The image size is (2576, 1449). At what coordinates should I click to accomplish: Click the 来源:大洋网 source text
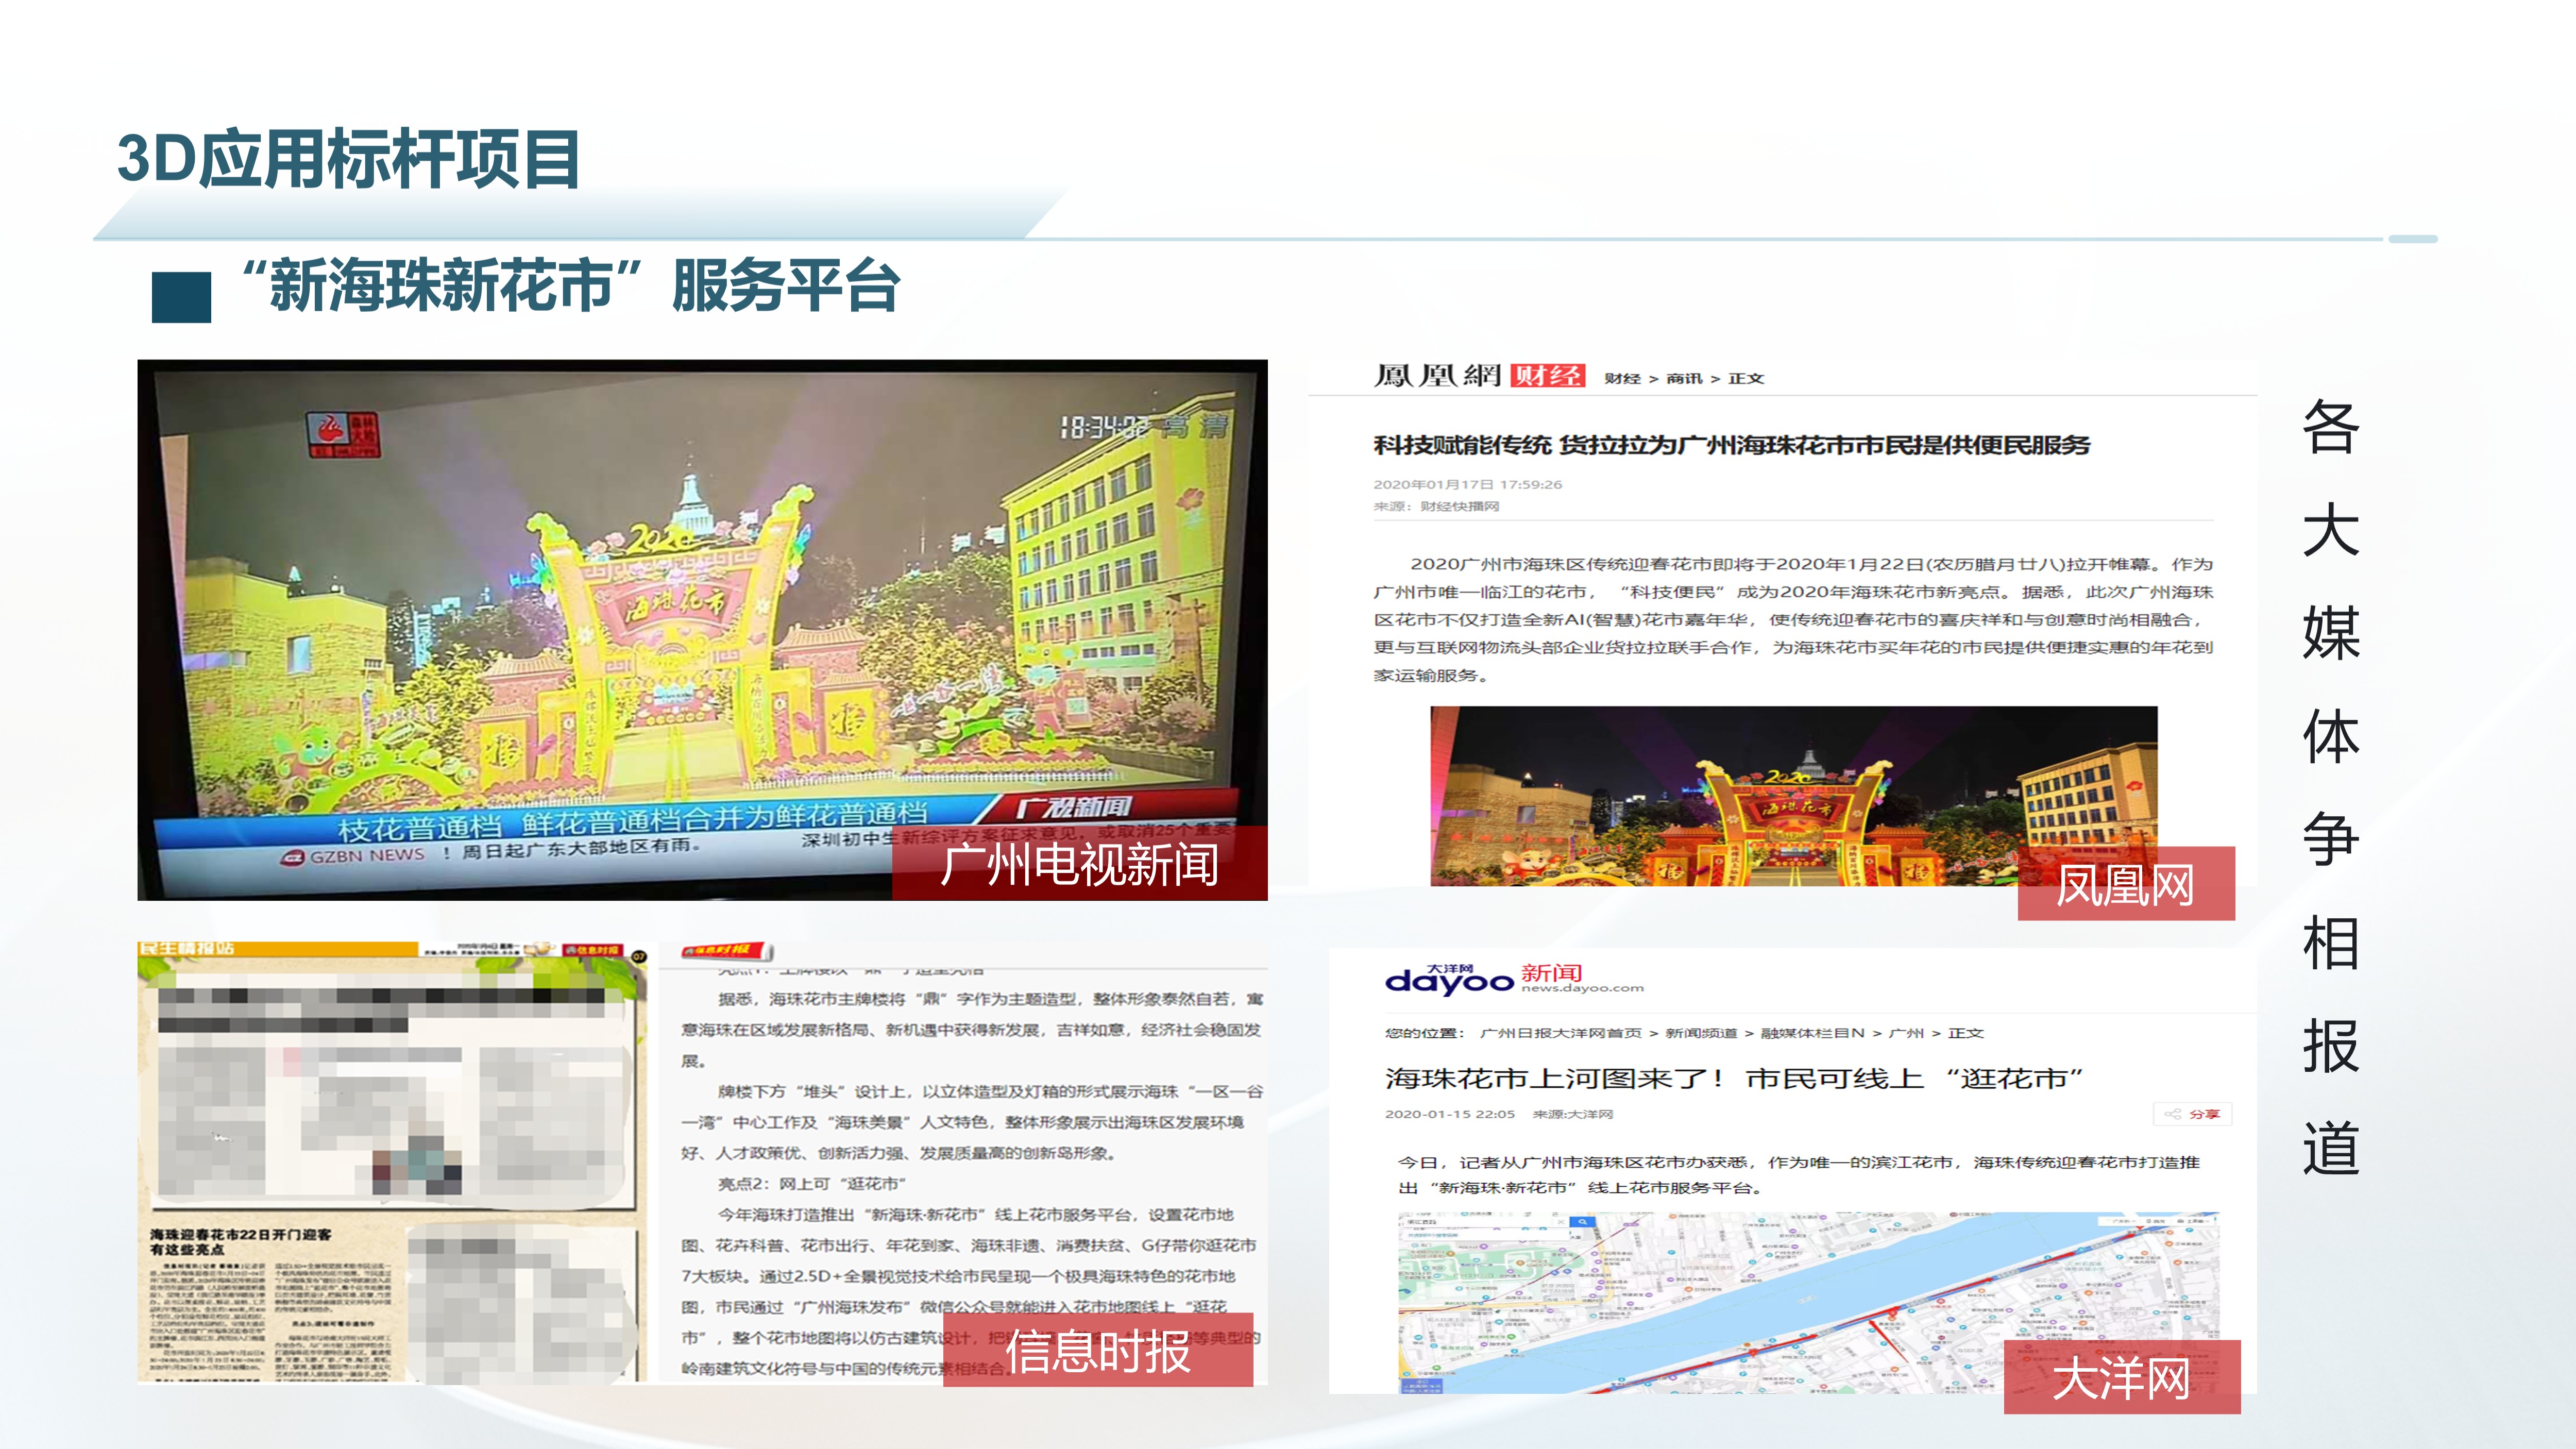[1572, 1114]
